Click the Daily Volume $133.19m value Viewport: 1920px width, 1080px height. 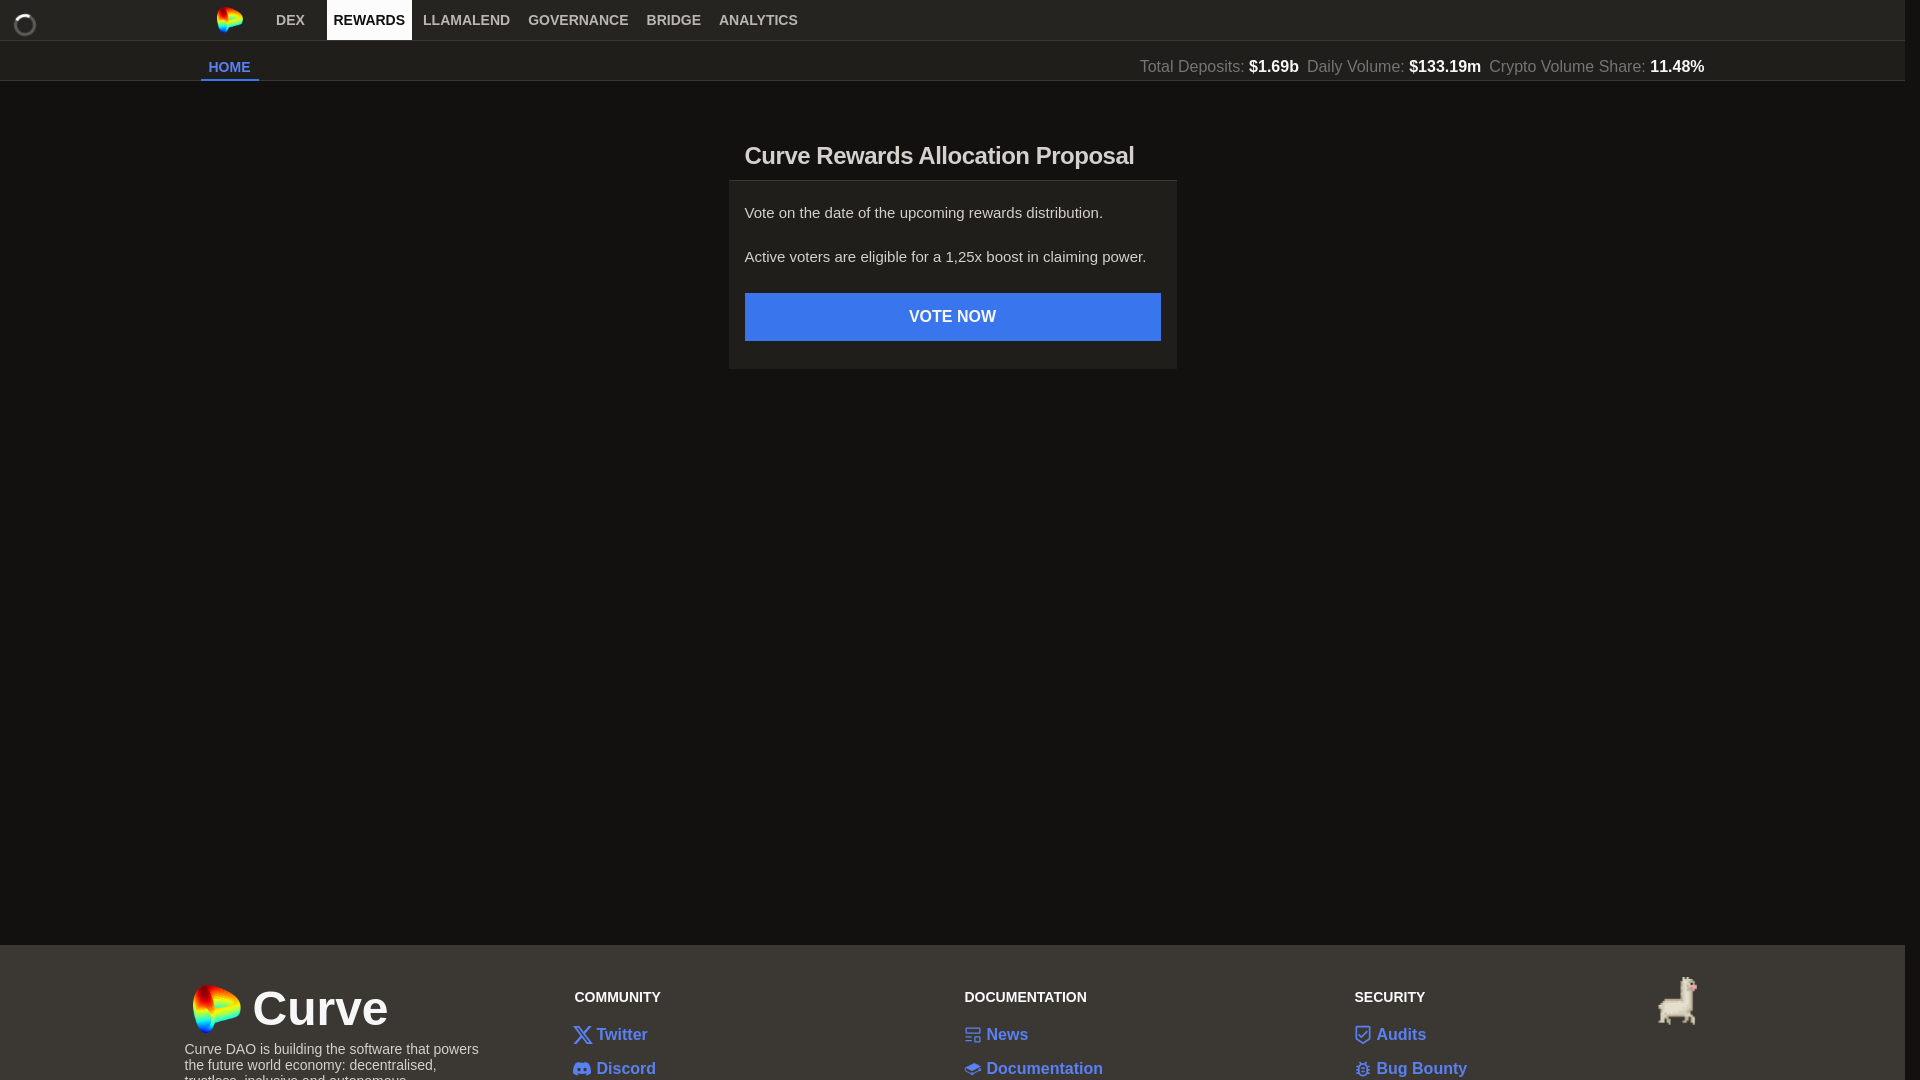1445,67
